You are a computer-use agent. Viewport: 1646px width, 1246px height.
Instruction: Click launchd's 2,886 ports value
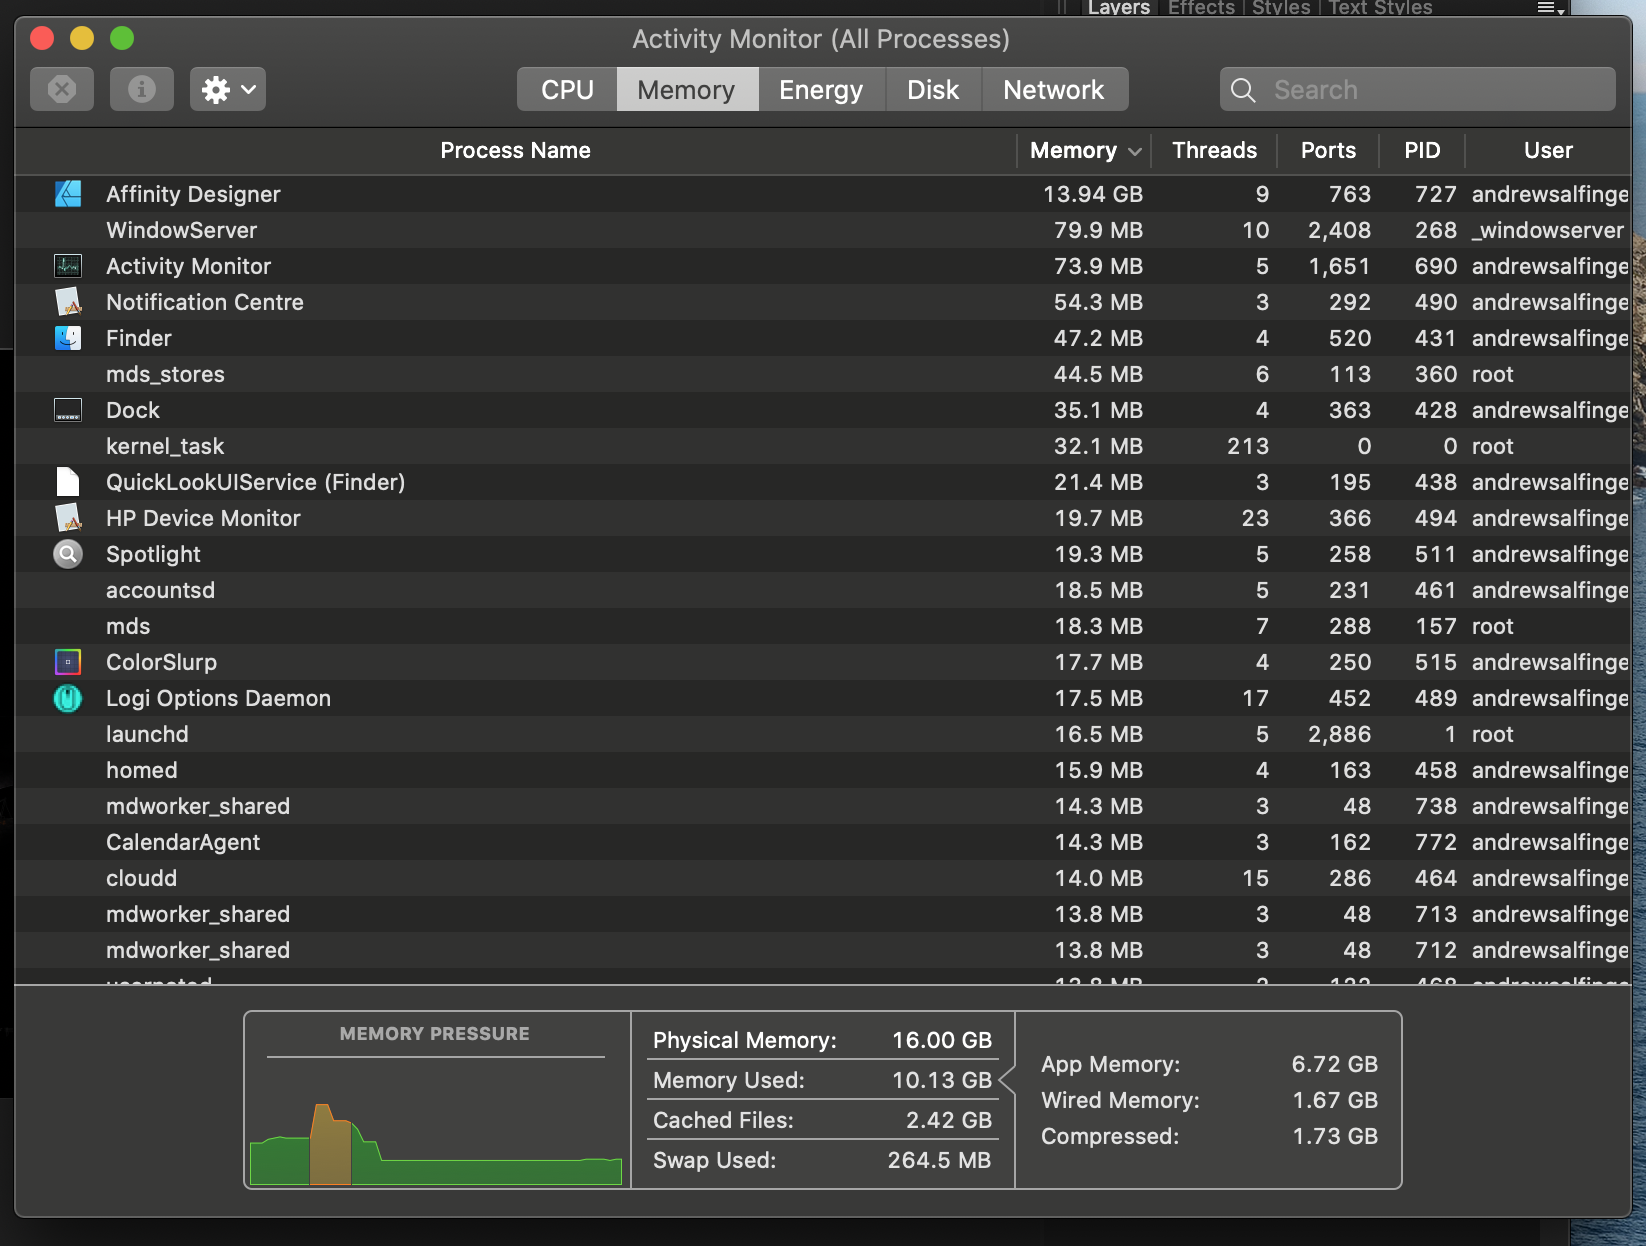[1340, 734]
